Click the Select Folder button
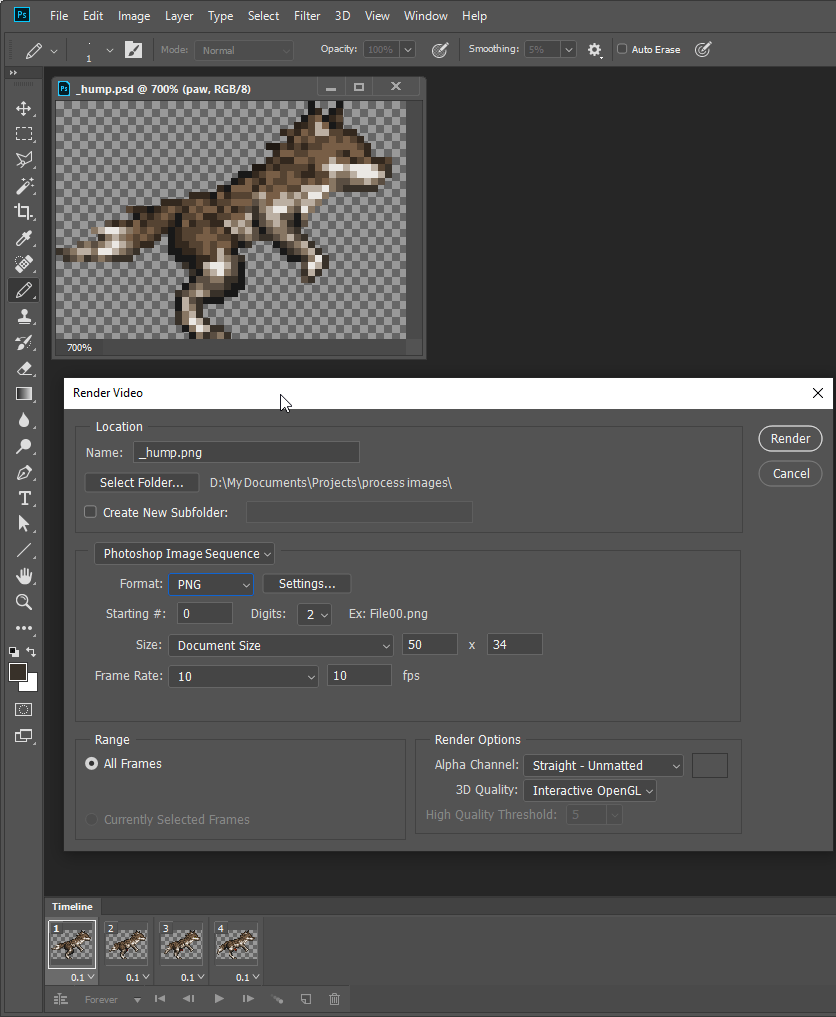 pyautogui.click(x=142, y=483)
